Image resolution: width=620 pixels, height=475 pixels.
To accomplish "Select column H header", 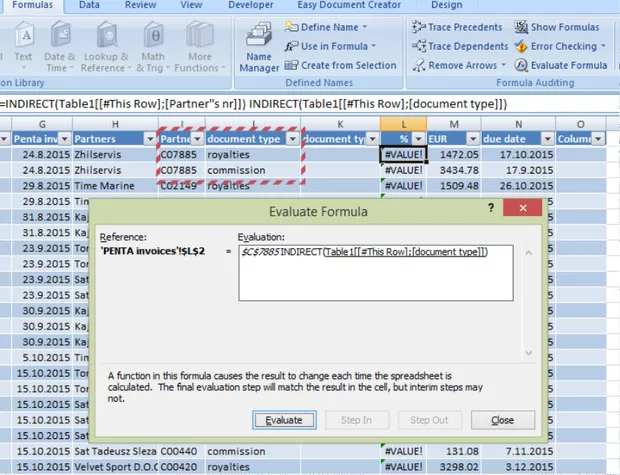I will (x=115, y=124).
